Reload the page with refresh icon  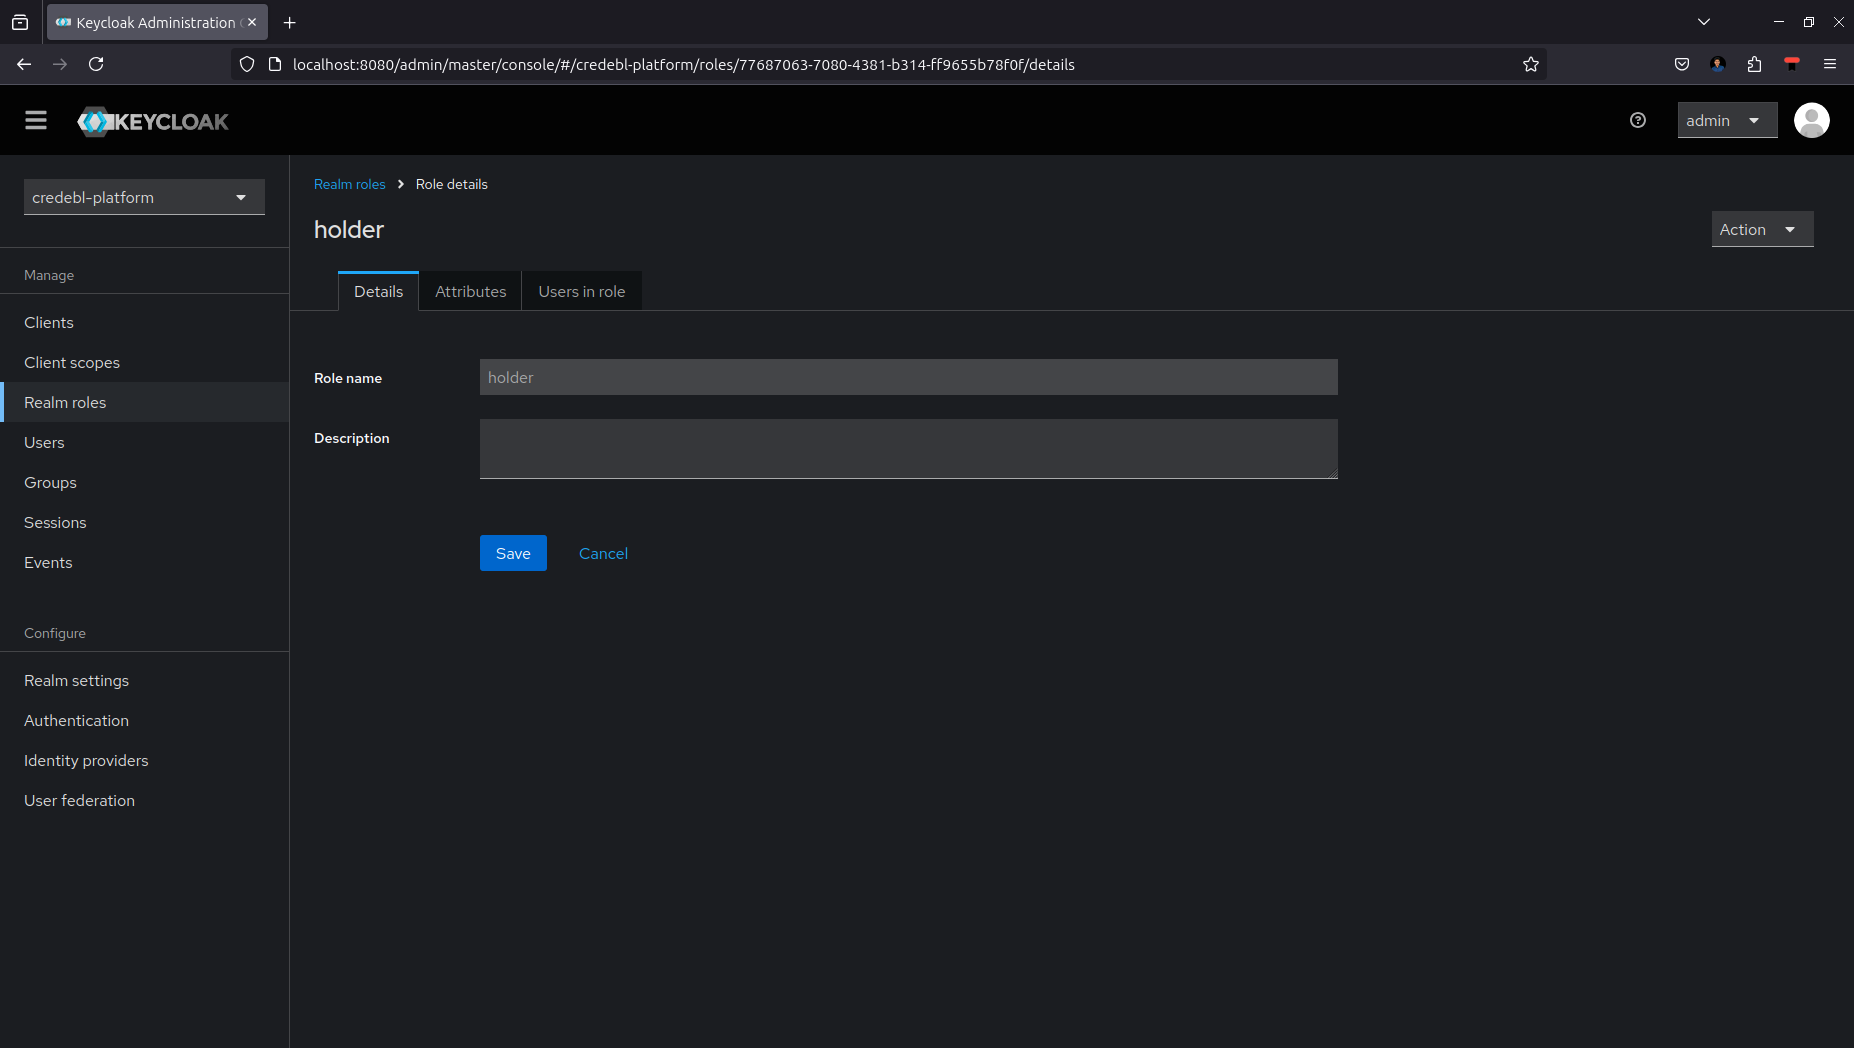point(96,64)
